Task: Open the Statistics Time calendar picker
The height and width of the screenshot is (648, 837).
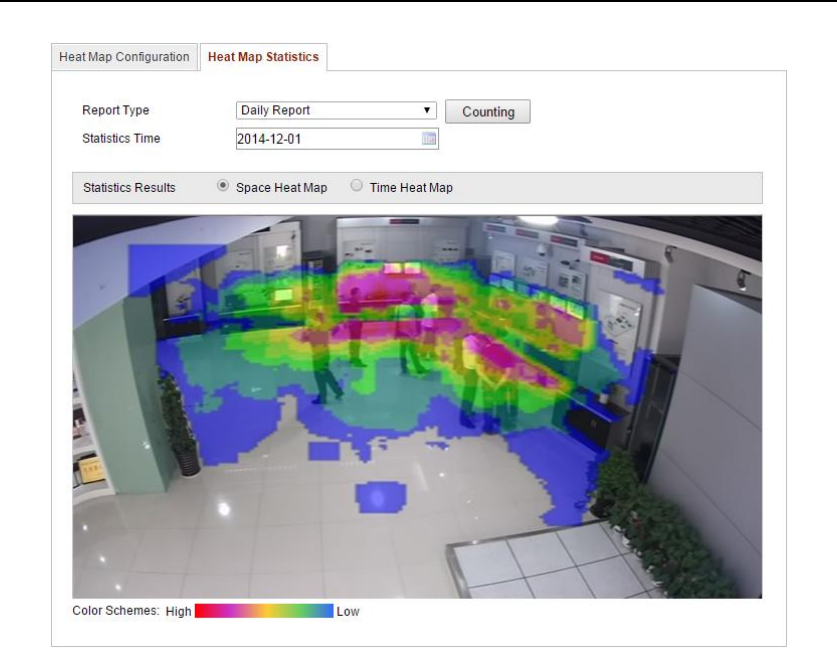Action: tap(429, 139)
